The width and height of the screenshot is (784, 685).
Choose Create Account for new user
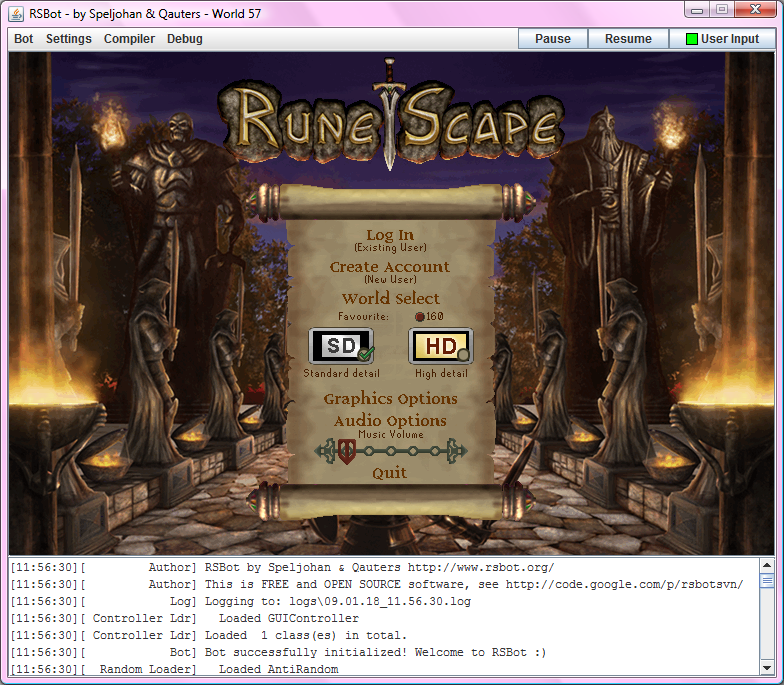390,272
